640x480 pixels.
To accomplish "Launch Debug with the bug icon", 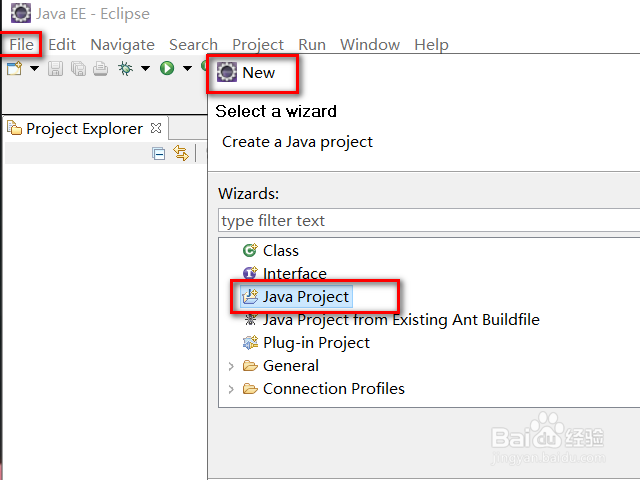I will click(126, 68).
